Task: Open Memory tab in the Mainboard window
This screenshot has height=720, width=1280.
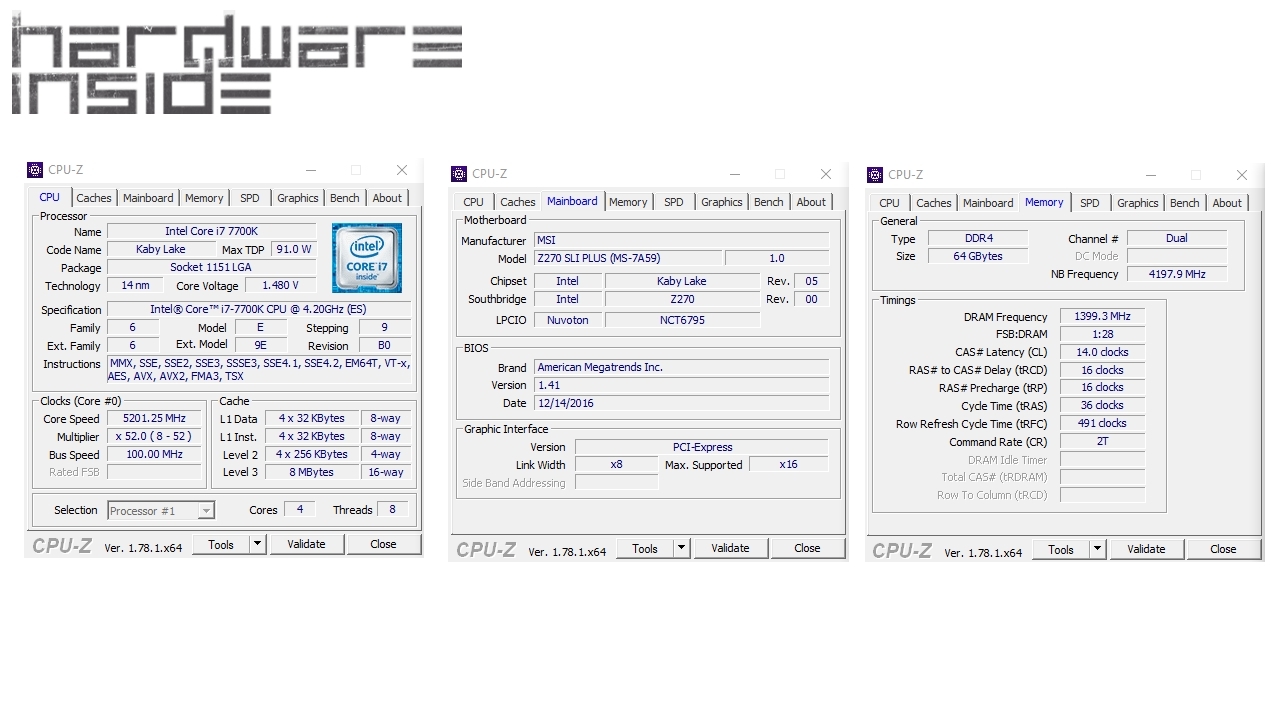Action: [628, 202]
